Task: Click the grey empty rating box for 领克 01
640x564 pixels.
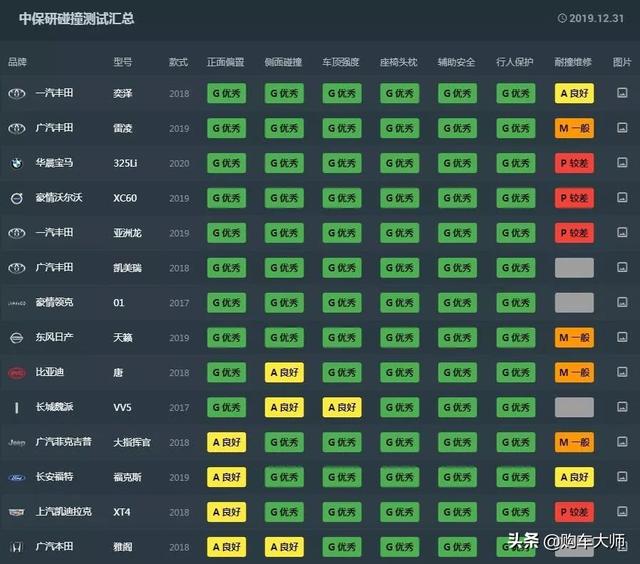Action: point(574,303)
